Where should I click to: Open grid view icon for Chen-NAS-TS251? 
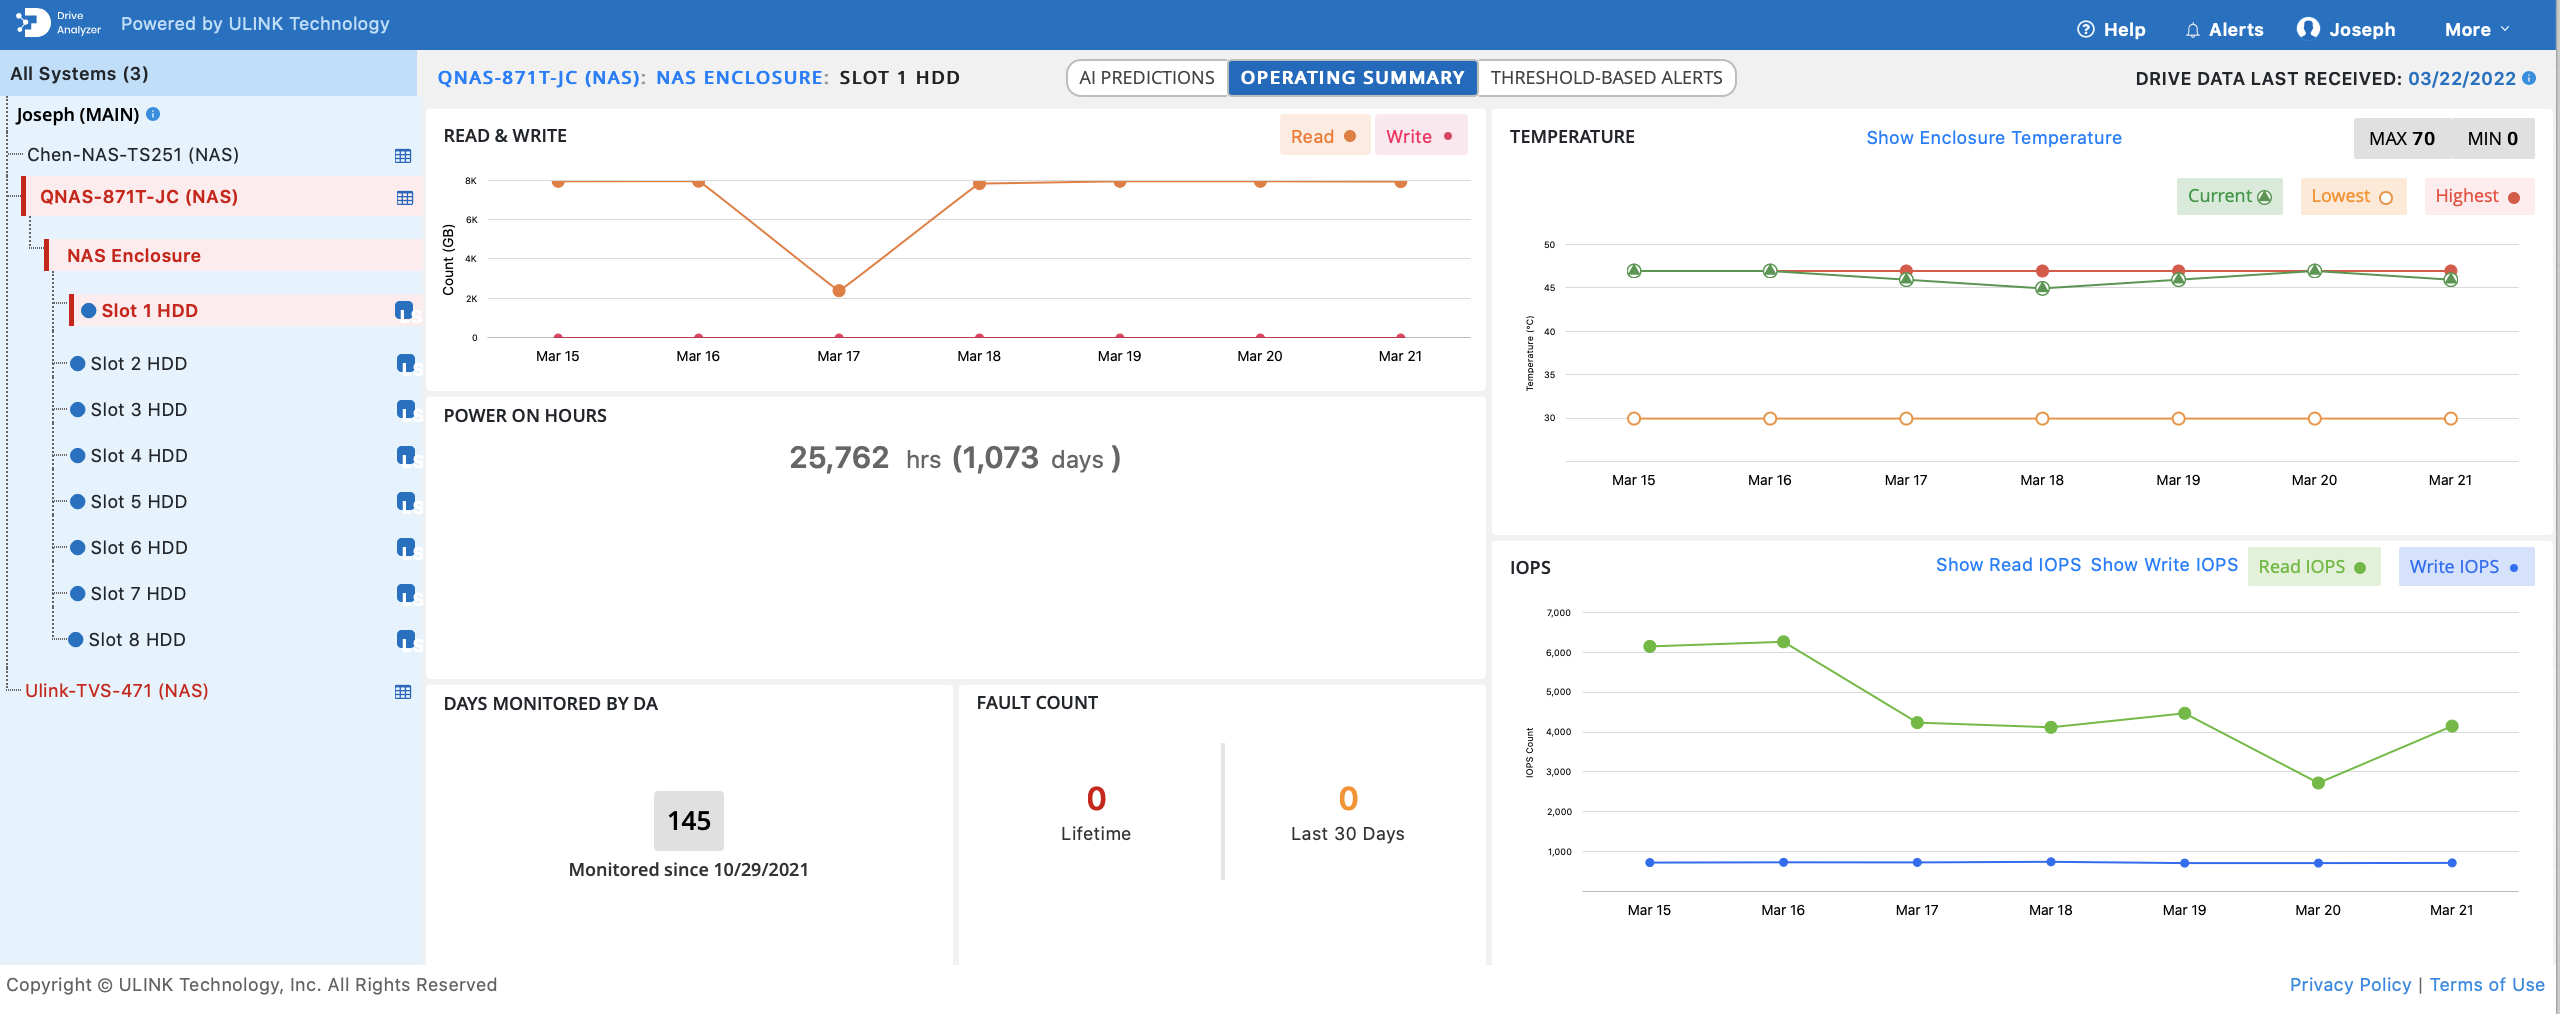403,156
